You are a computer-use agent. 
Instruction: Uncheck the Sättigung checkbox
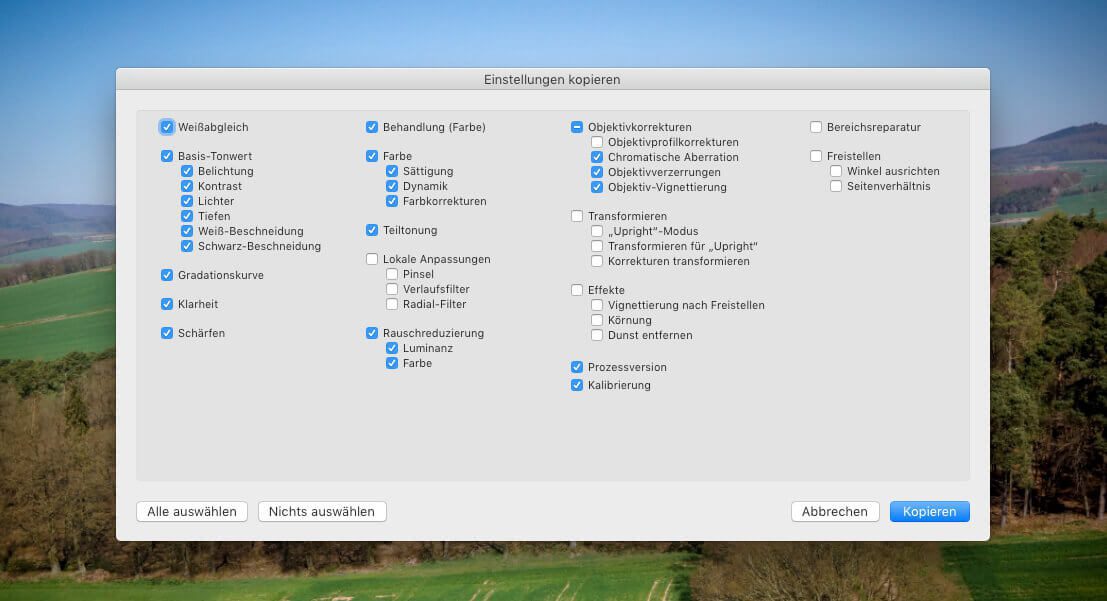392,171
